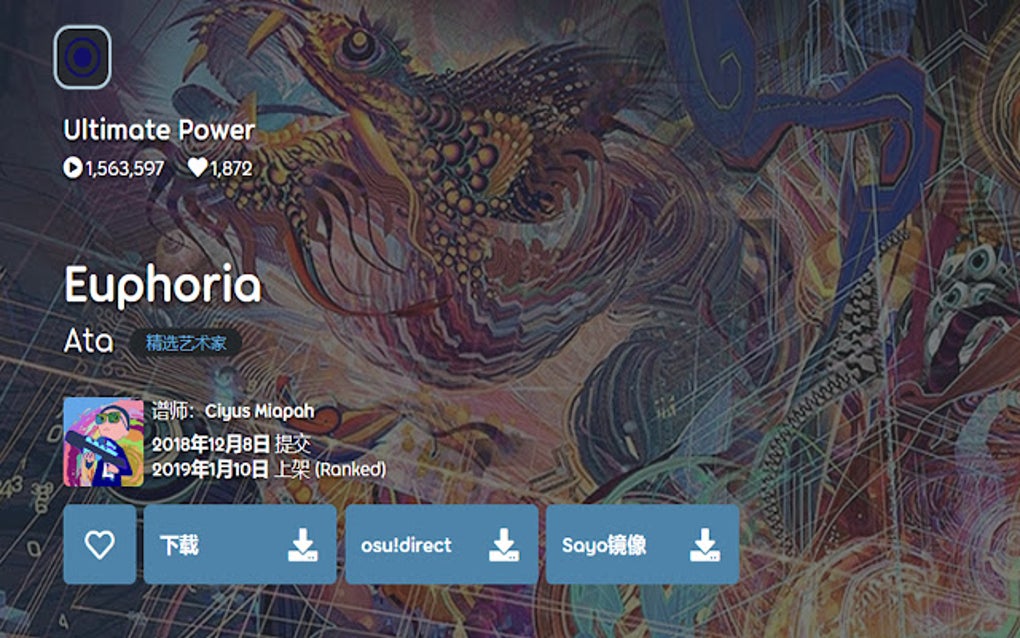Click the download icon on Sayo镜像
Viewport: 1020px width, 638px height.
click(x=705, y=545)
